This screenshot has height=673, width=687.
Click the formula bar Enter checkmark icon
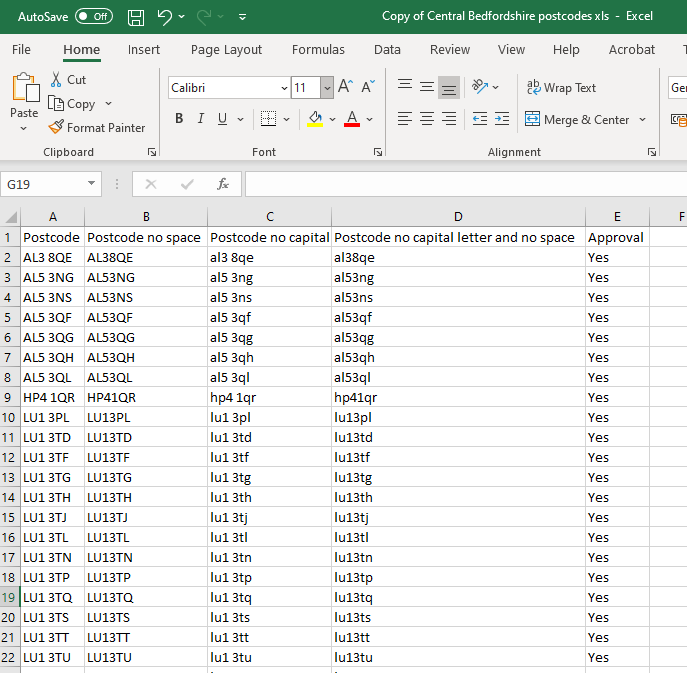pyautogui.click(x=187, y=184)
